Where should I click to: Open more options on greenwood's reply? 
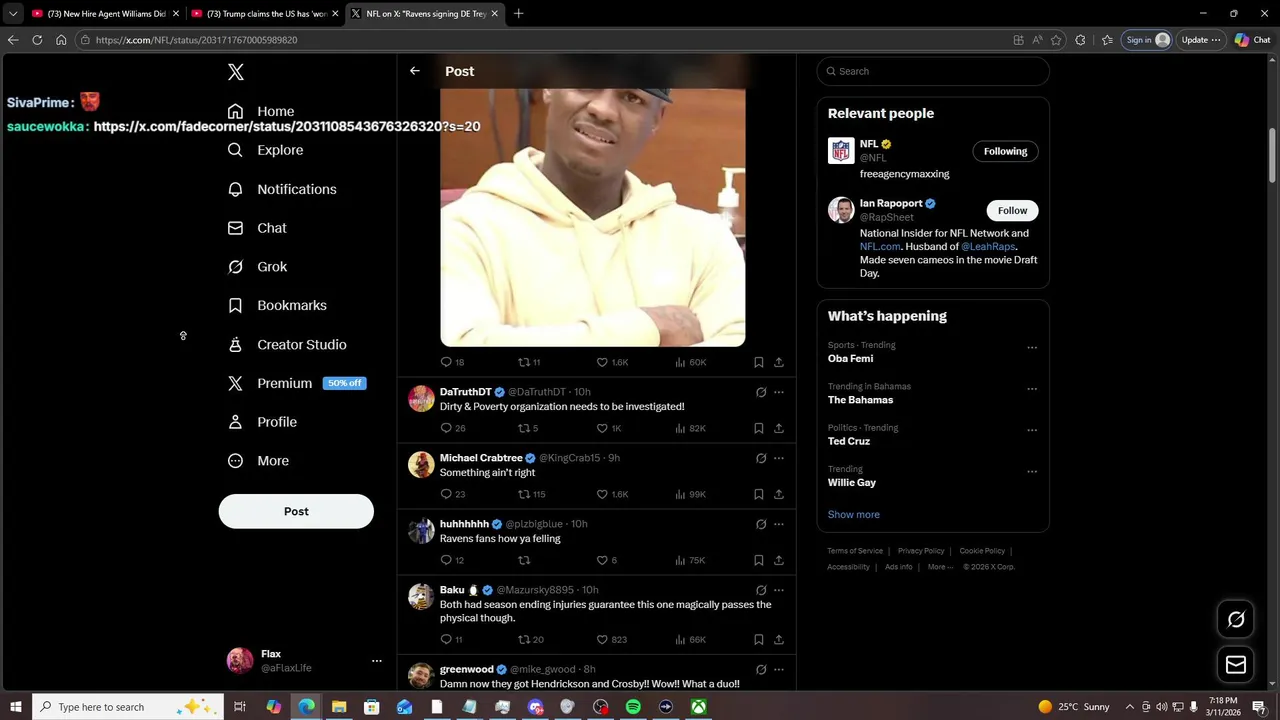pos(779,669)
